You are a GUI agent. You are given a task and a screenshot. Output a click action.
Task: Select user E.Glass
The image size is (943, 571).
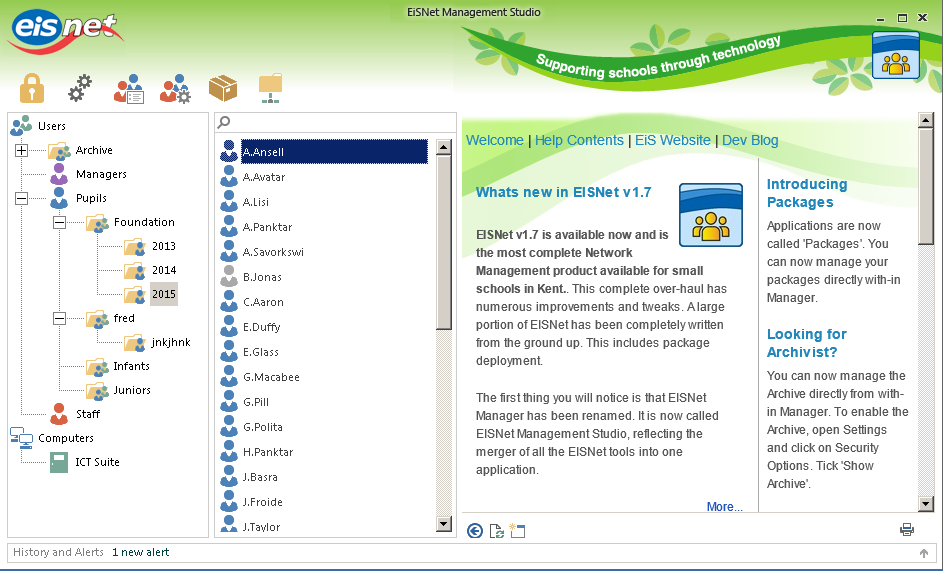(x=260, y=352)
